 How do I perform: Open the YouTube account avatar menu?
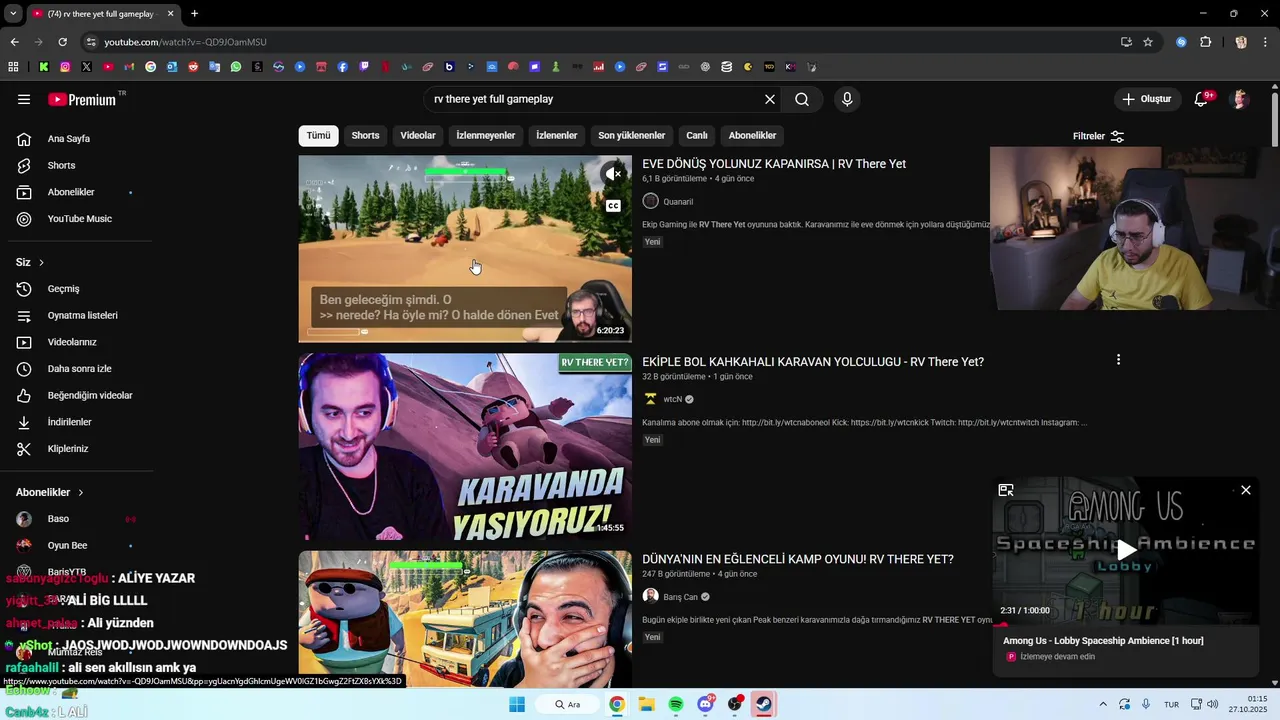1240,99
